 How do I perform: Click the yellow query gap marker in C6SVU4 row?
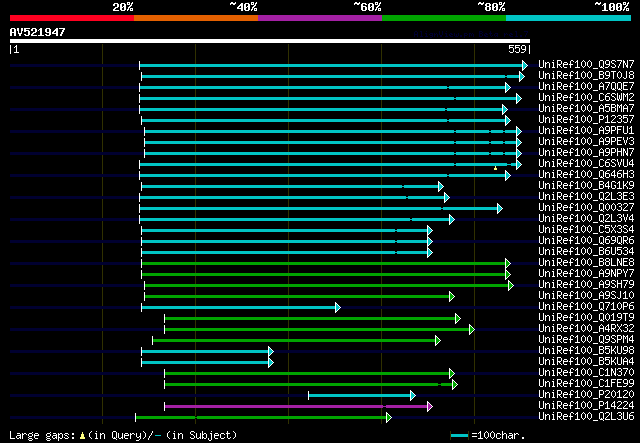coord(496,168)
